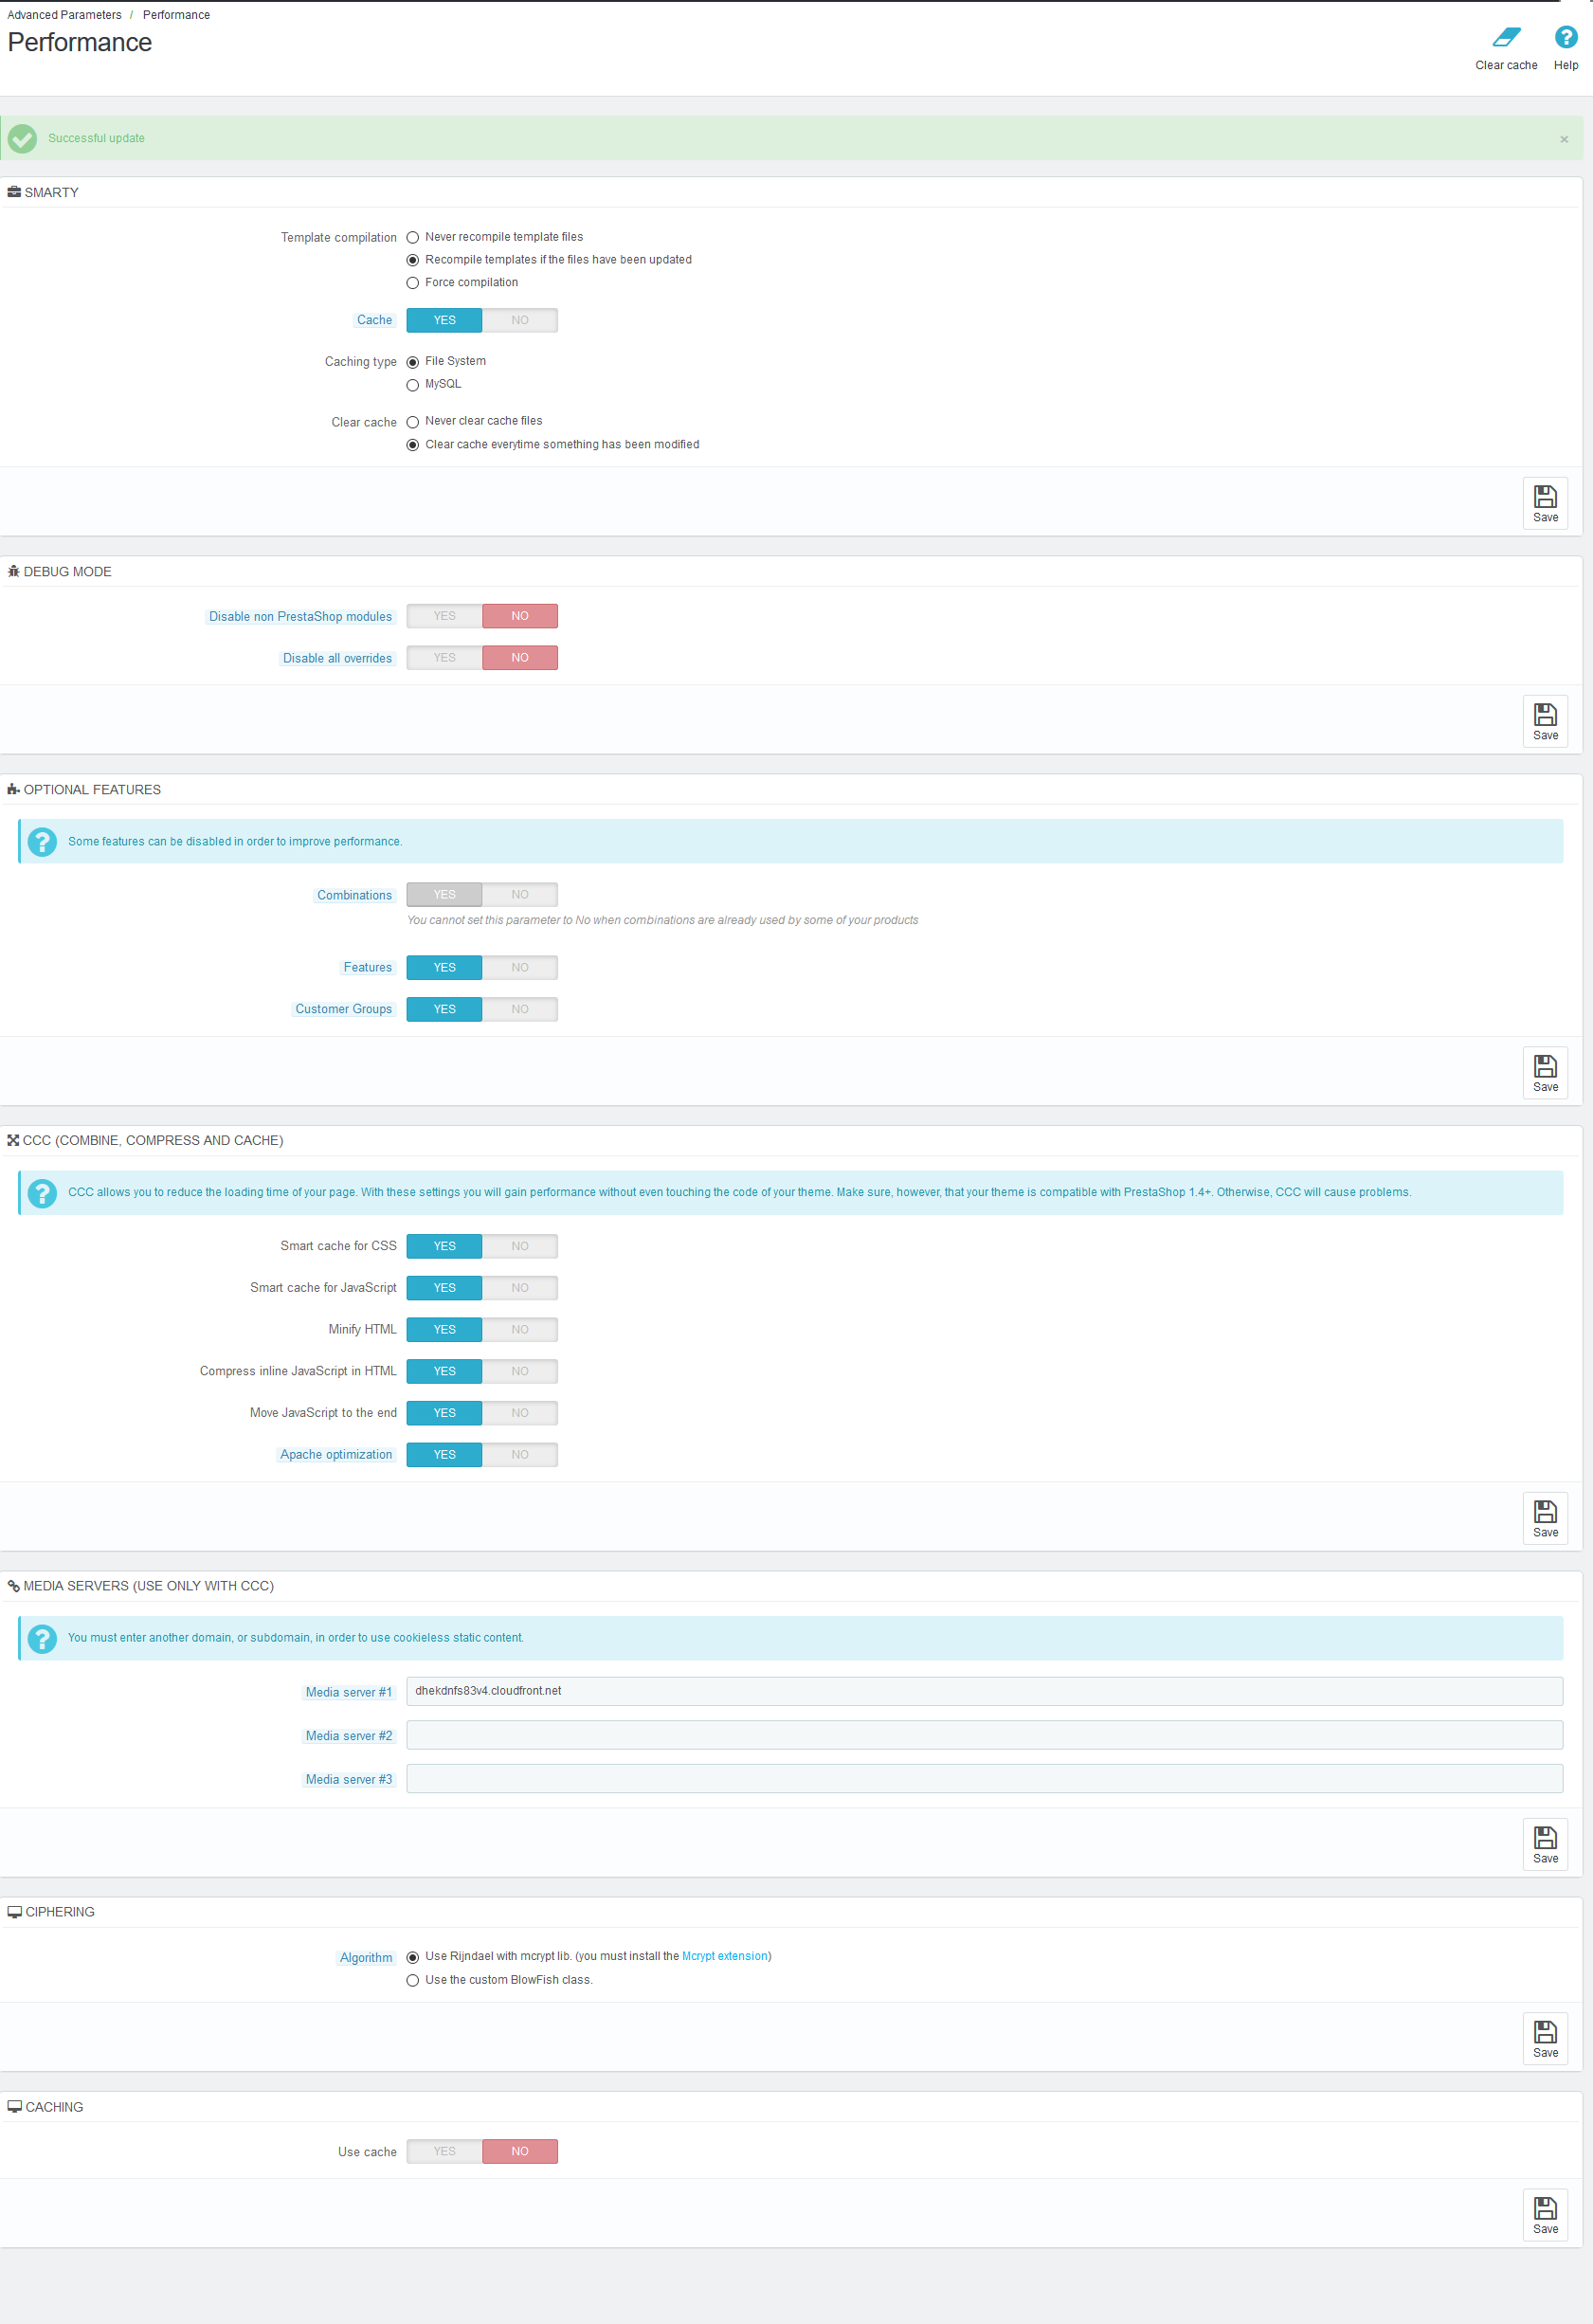Viewport: 1593px width, 2324px height.
Task: Save the Media Servers section
Action: (x=1545, y=1844)
